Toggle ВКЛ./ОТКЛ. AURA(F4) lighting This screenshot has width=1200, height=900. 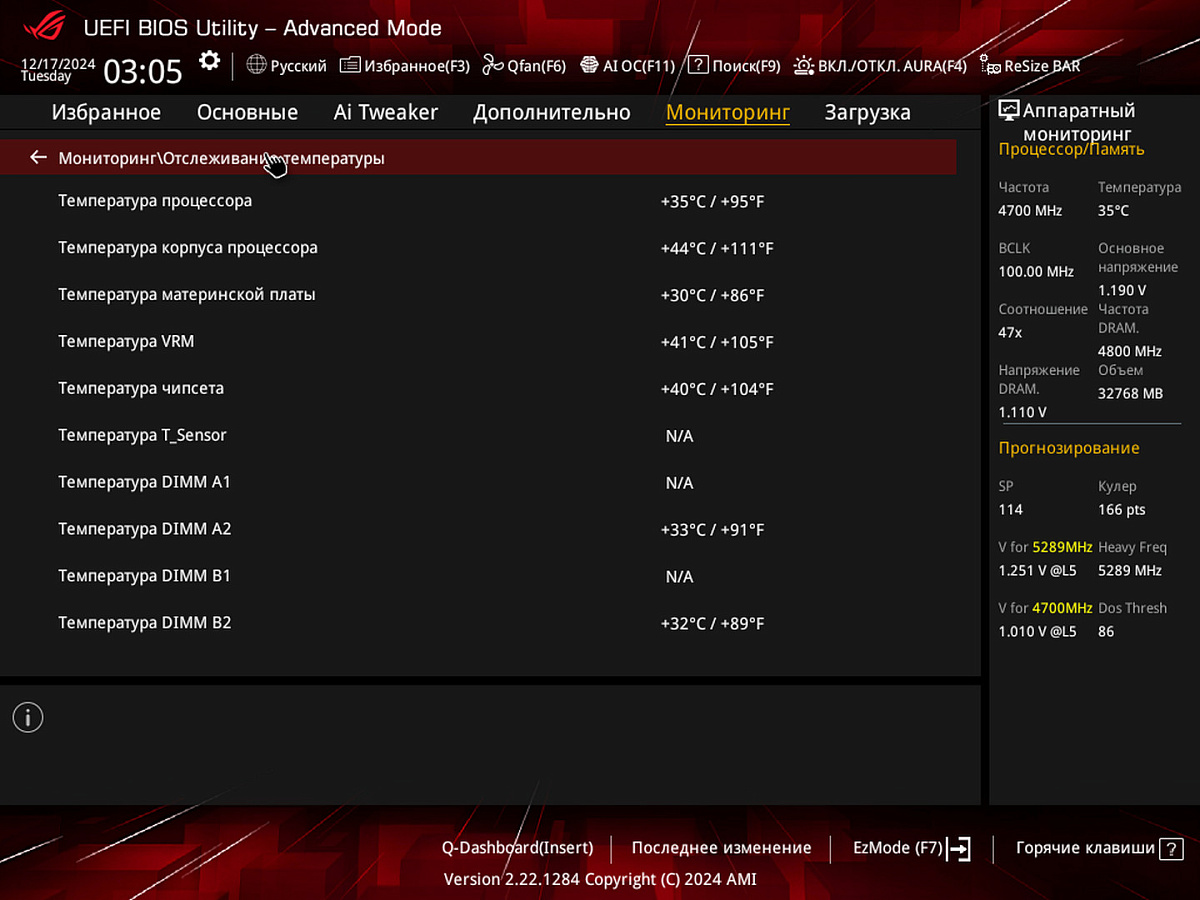pyautogui.click(x=880, y=66)
